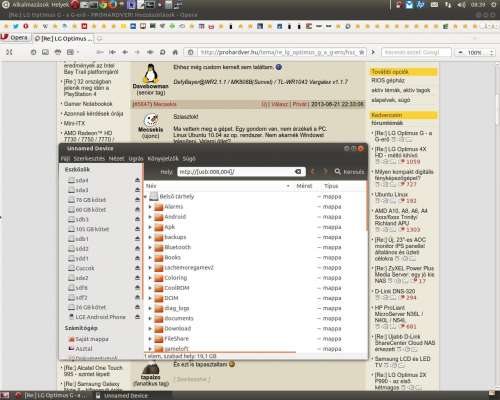Open the network indicator in system tray
The height and width of the screenshot is (400, 500).
click(448, 5)
